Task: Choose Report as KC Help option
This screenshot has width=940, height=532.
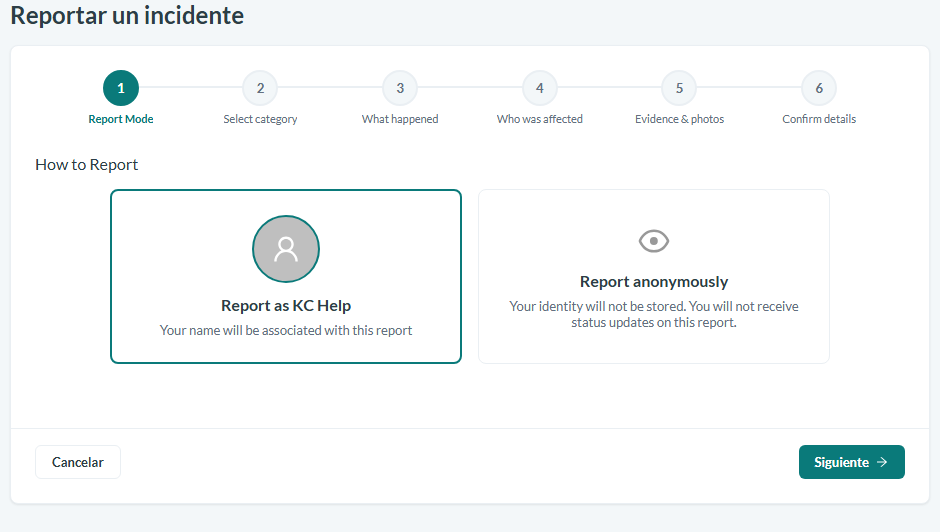Action: [x=286, y=276]
